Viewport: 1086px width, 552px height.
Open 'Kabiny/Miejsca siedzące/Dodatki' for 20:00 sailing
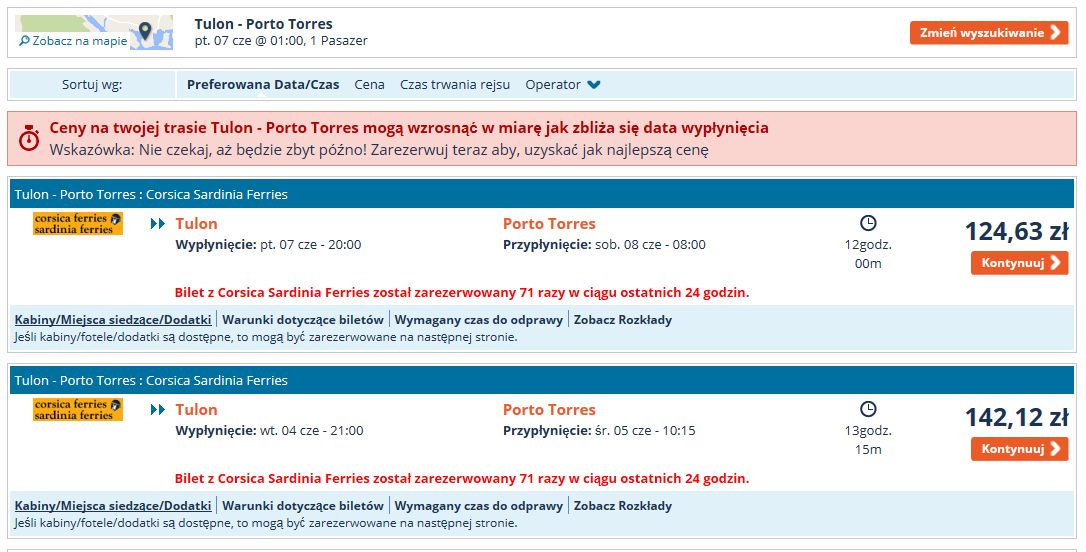(113, 320)
